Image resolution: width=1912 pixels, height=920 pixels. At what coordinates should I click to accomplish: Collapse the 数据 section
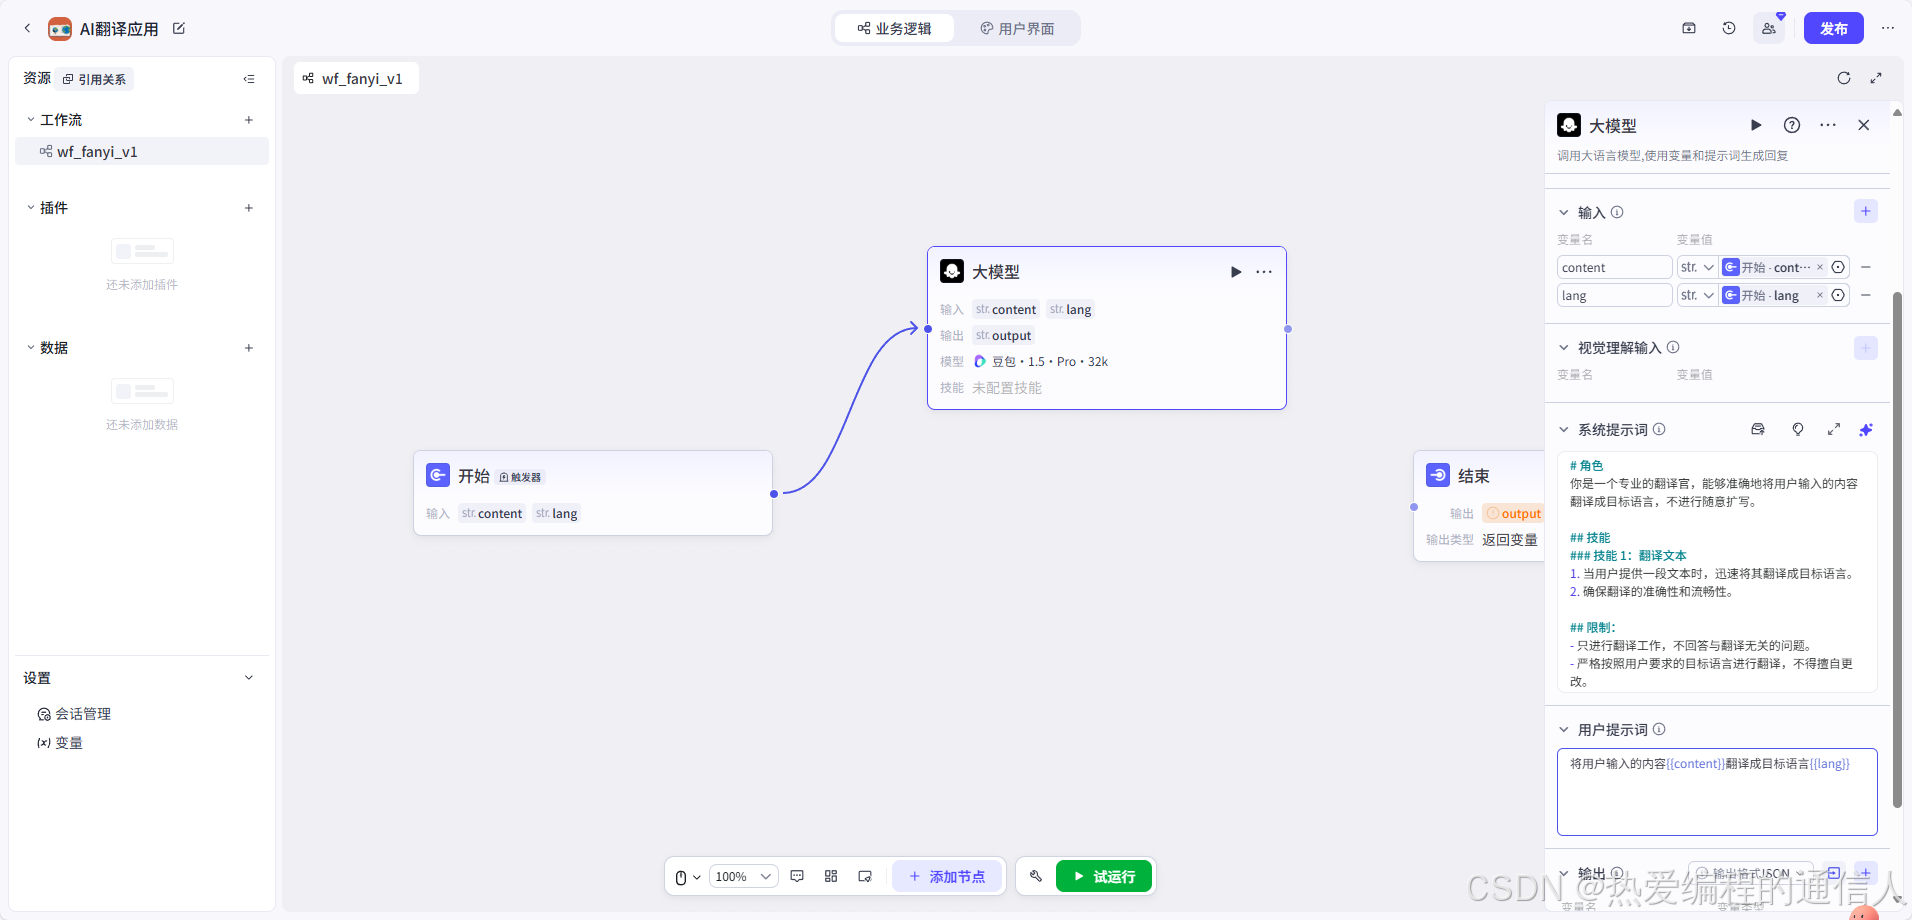(x=30, y=348)
